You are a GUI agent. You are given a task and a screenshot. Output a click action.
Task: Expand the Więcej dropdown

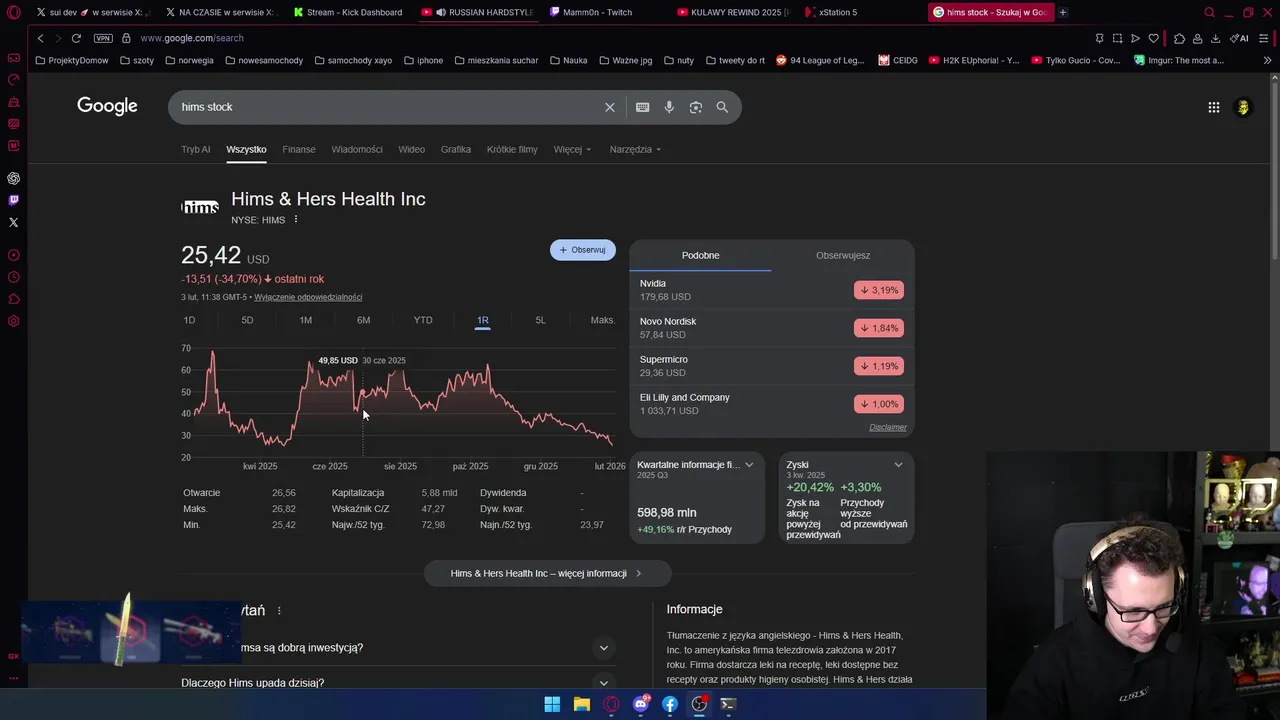[572, 149]
